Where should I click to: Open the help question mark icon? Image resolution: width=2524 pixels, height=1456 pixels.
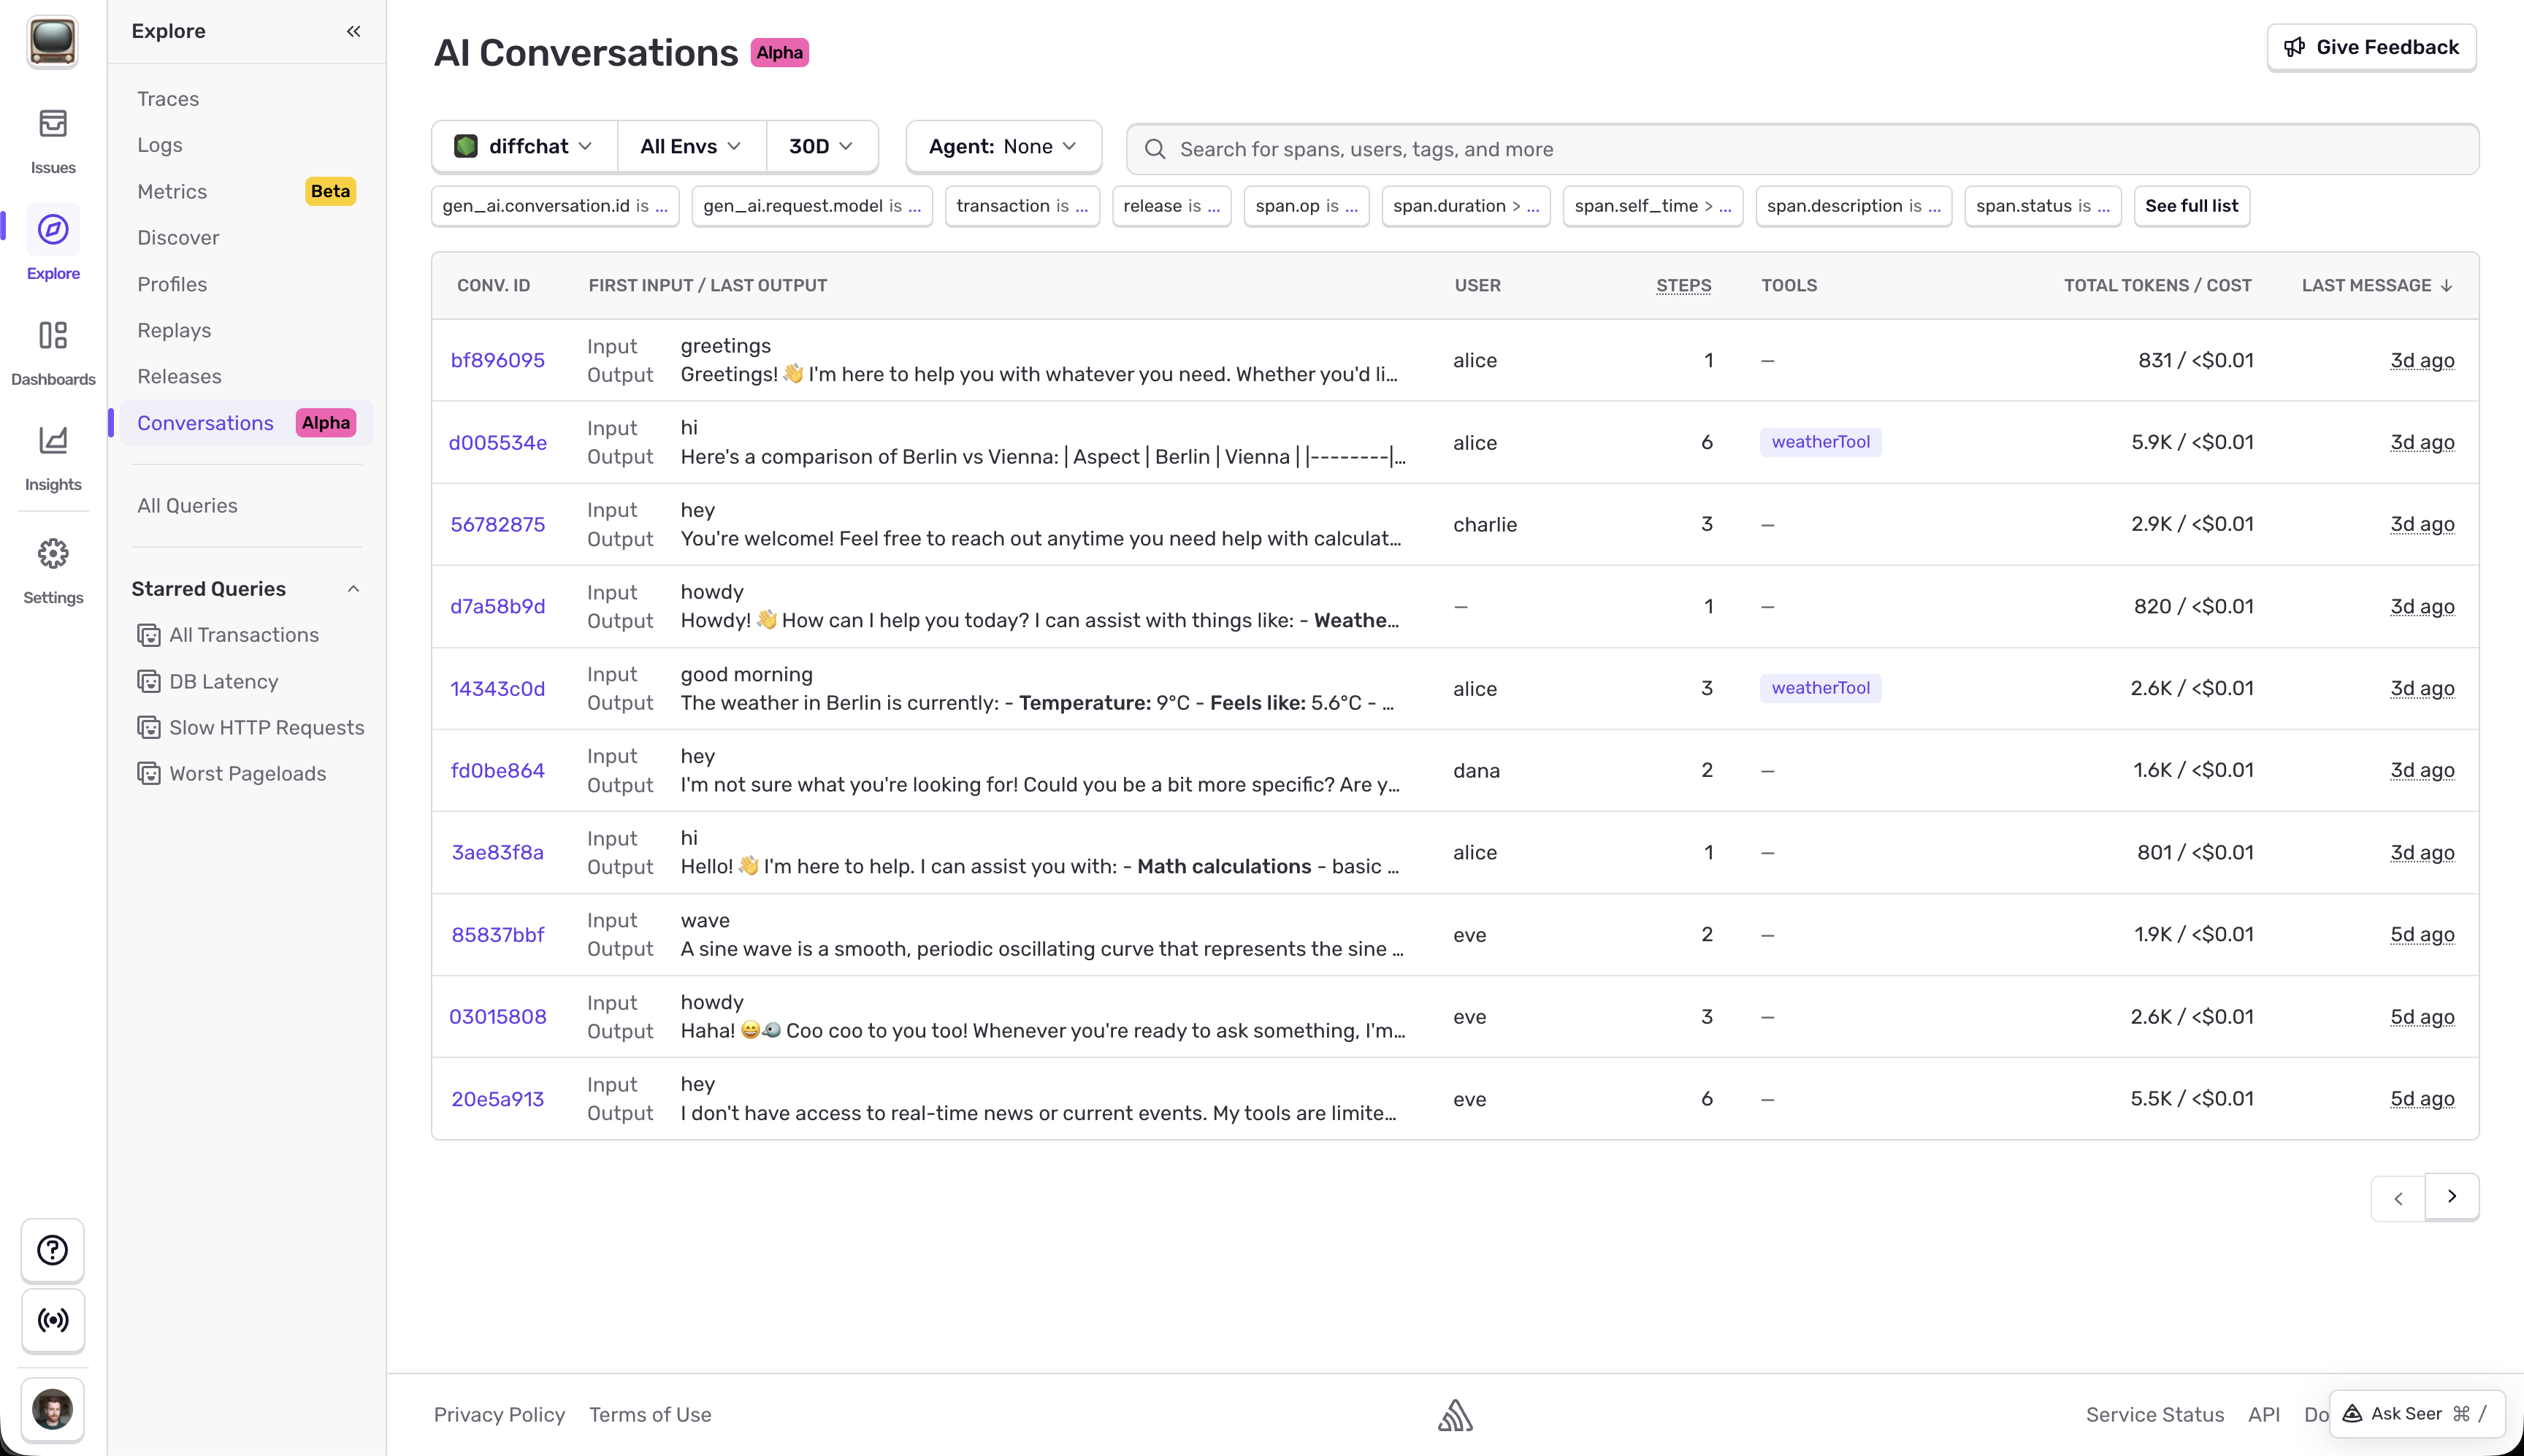[x=53, y=1250]
